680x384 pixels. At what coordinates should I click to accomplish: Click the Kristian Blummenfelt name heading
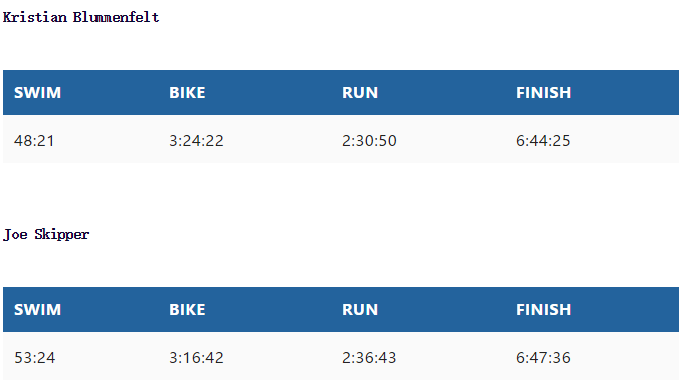[81, 17]
